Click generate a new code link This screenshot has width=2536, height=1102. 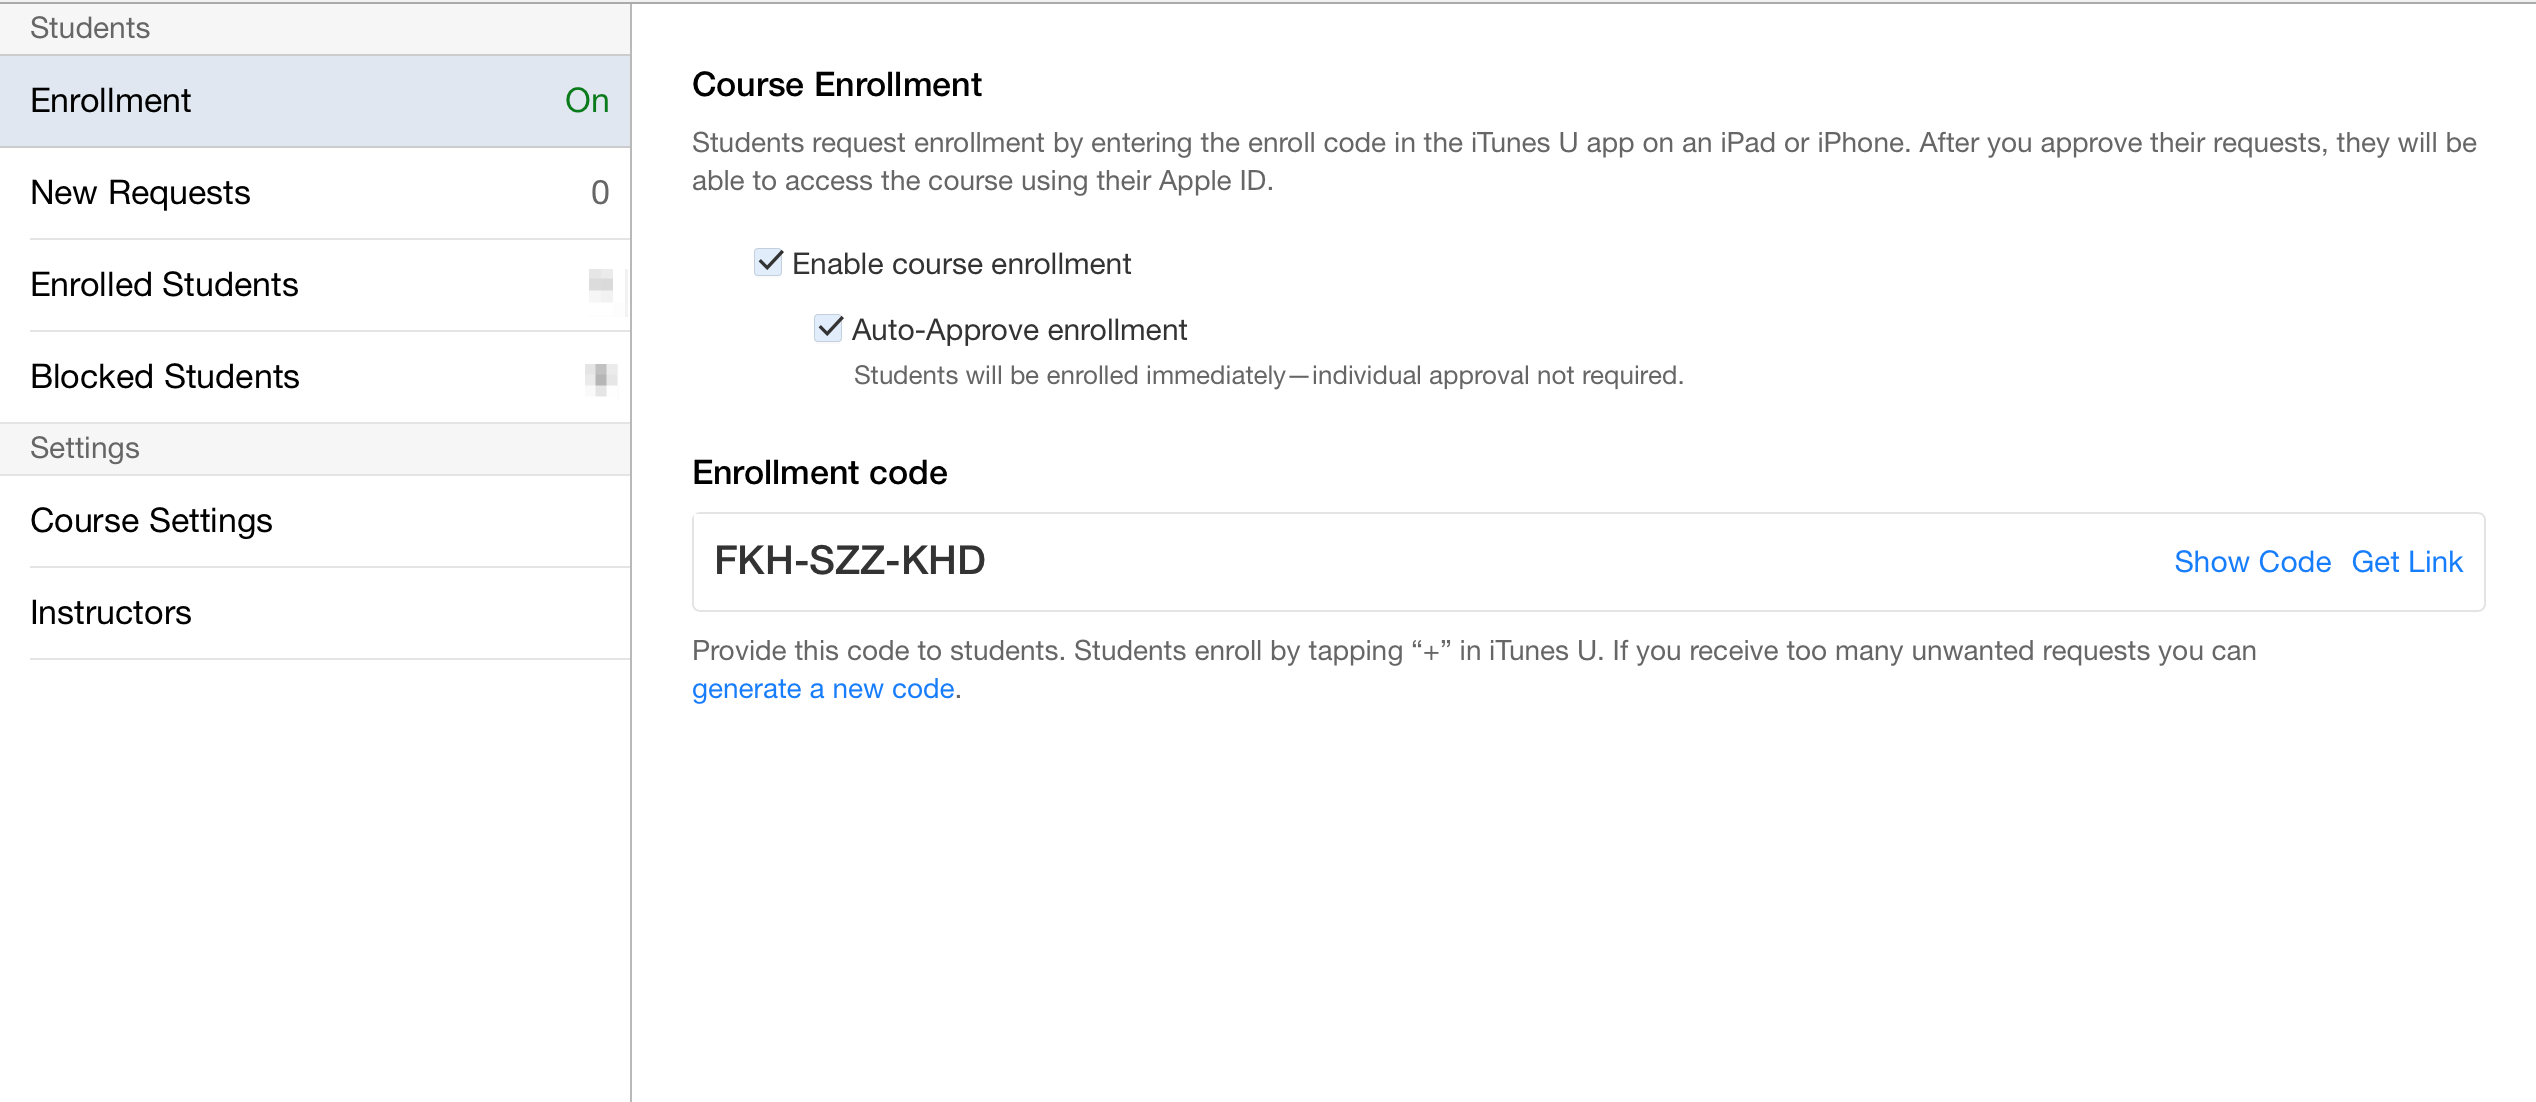[822, 689]
